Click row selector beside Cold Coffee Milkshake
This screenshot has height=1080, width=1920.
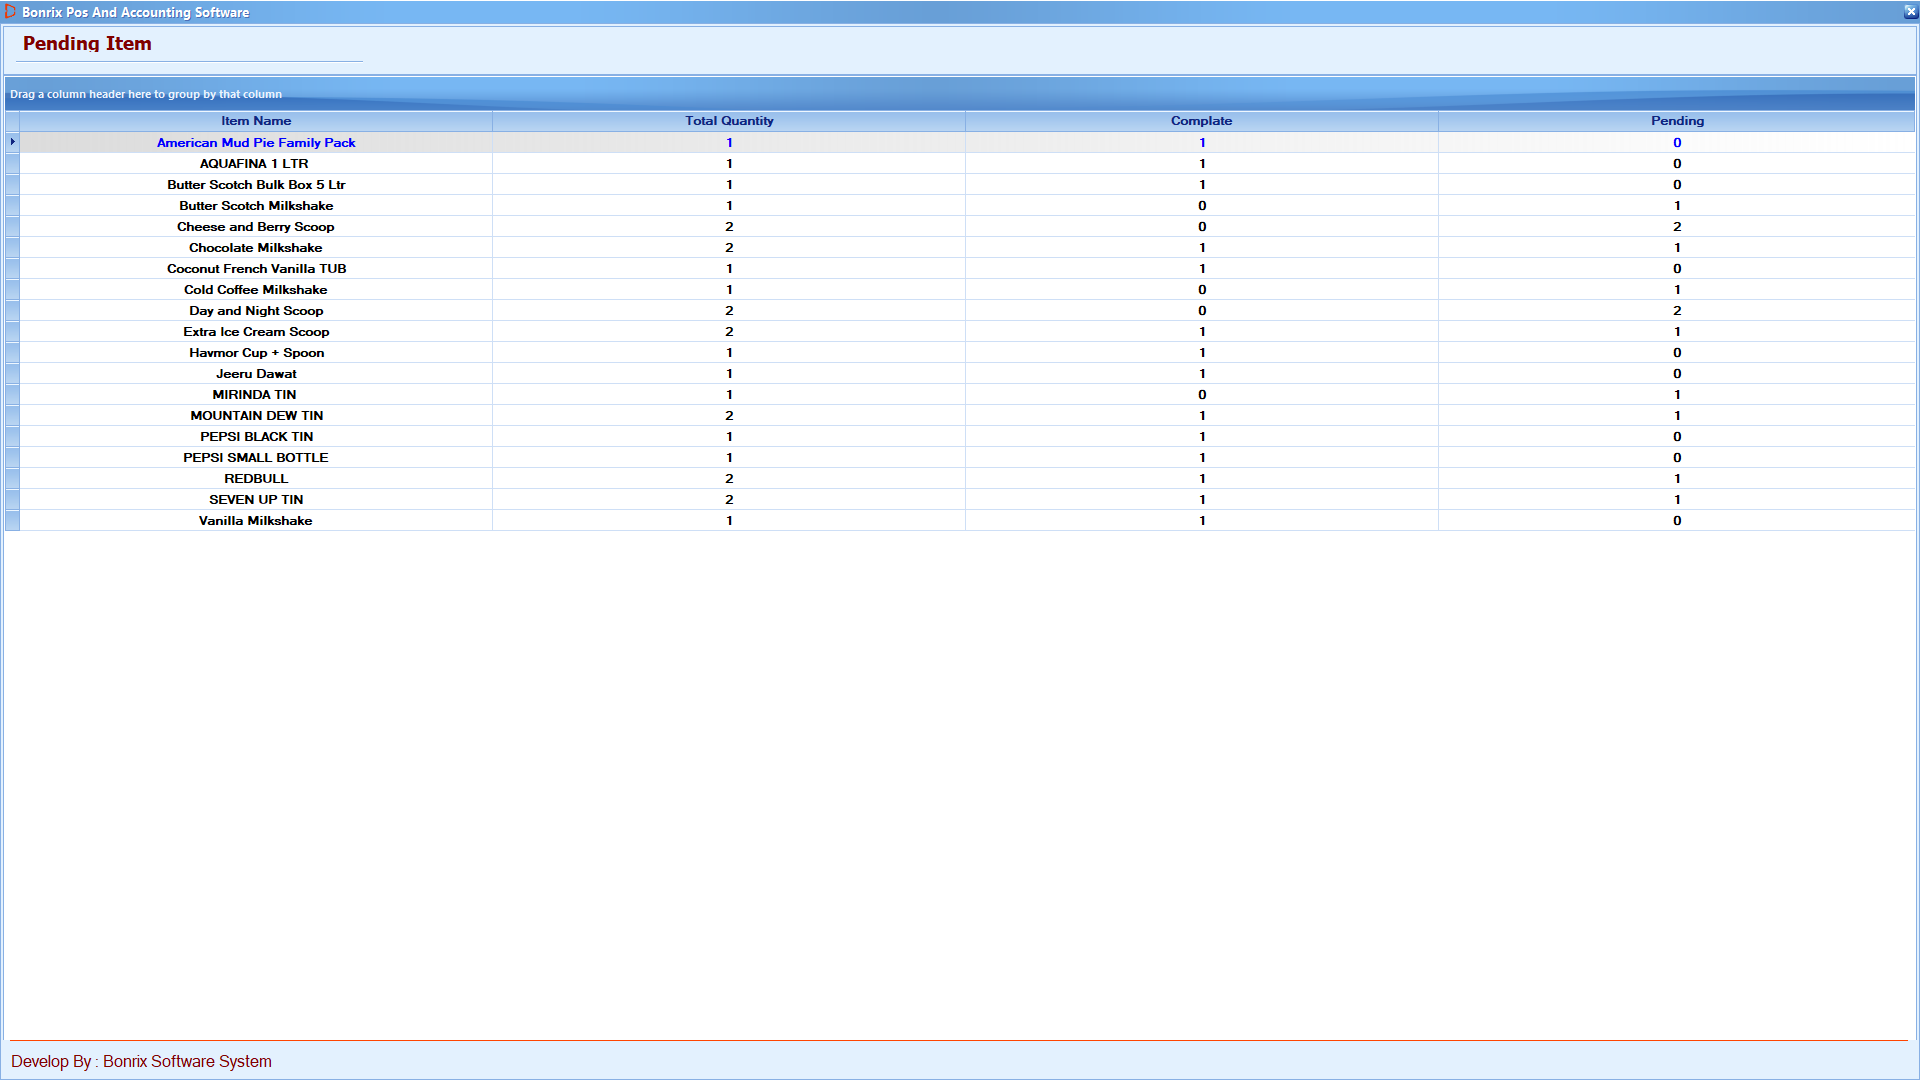pos(12,290)
